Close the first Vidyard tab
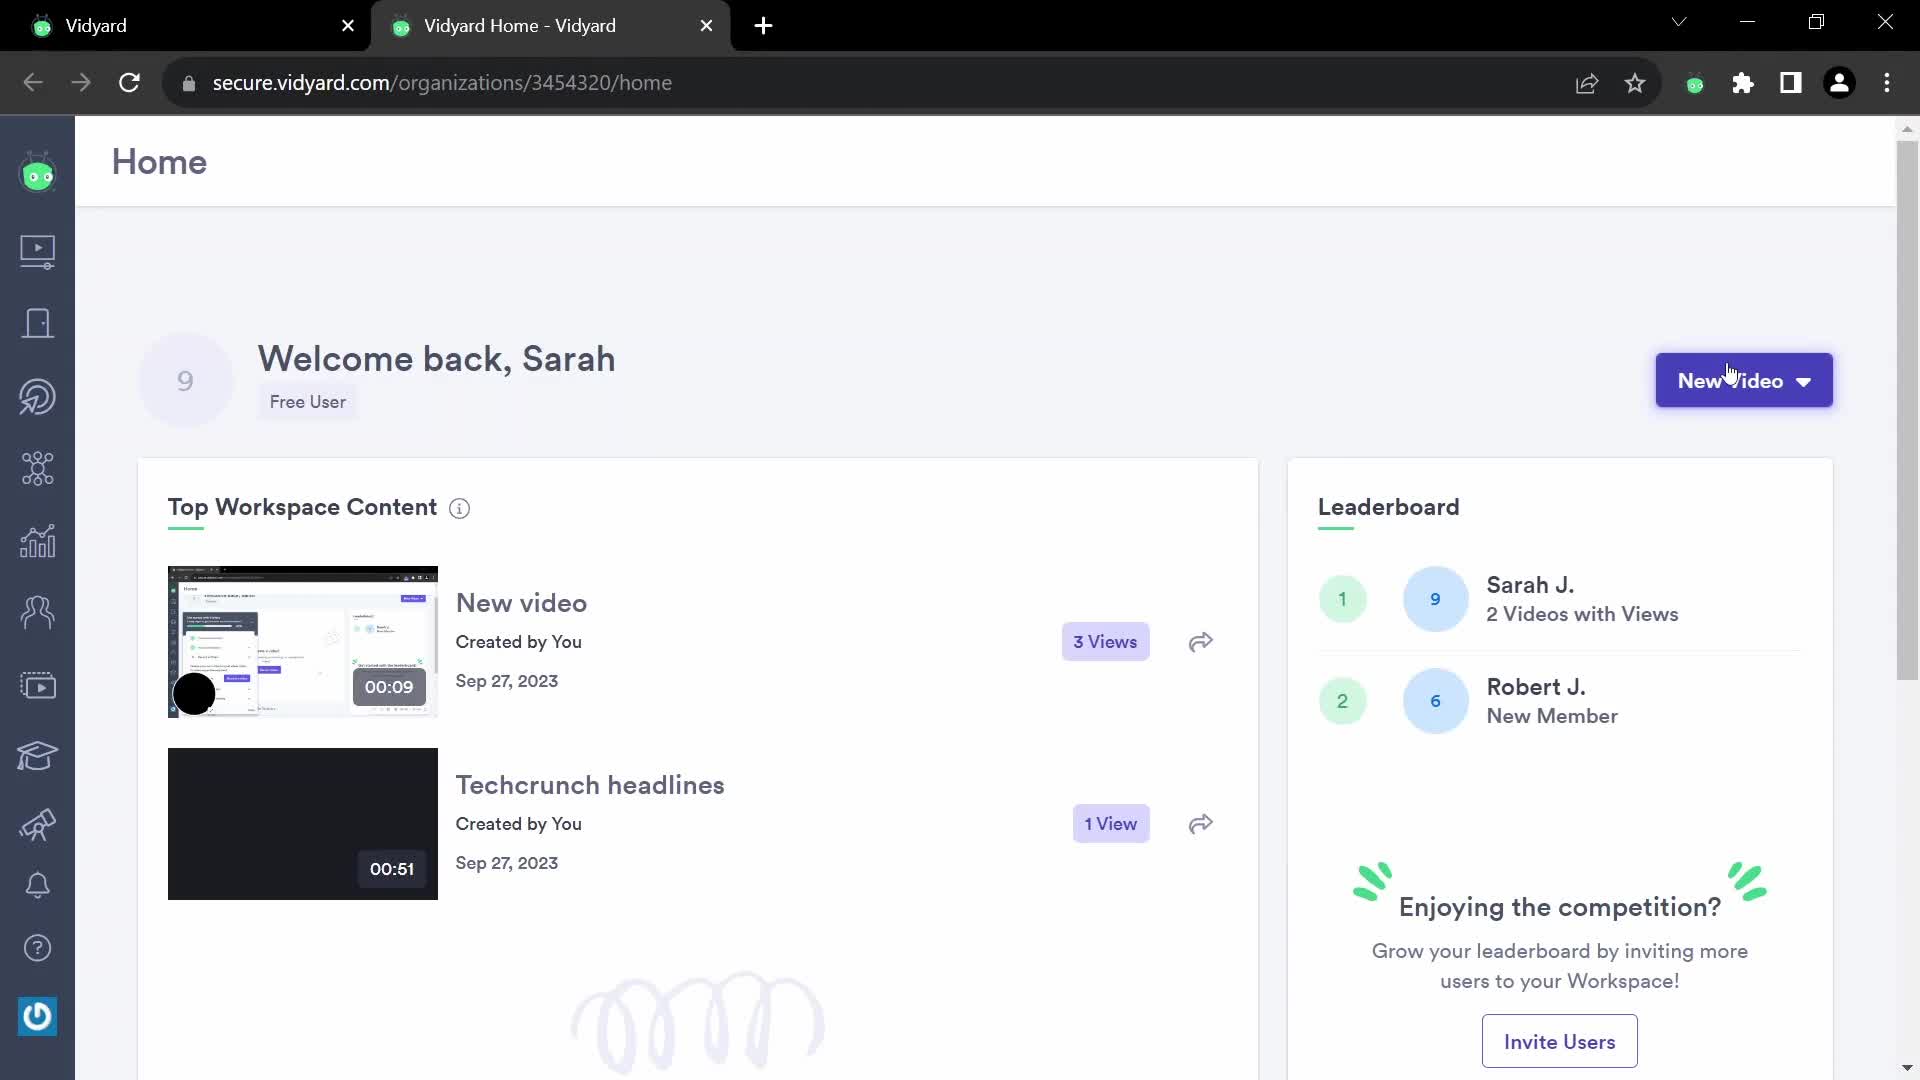Image resolution: width=1920 pixels, height=1080 pixels. point(348,26)
